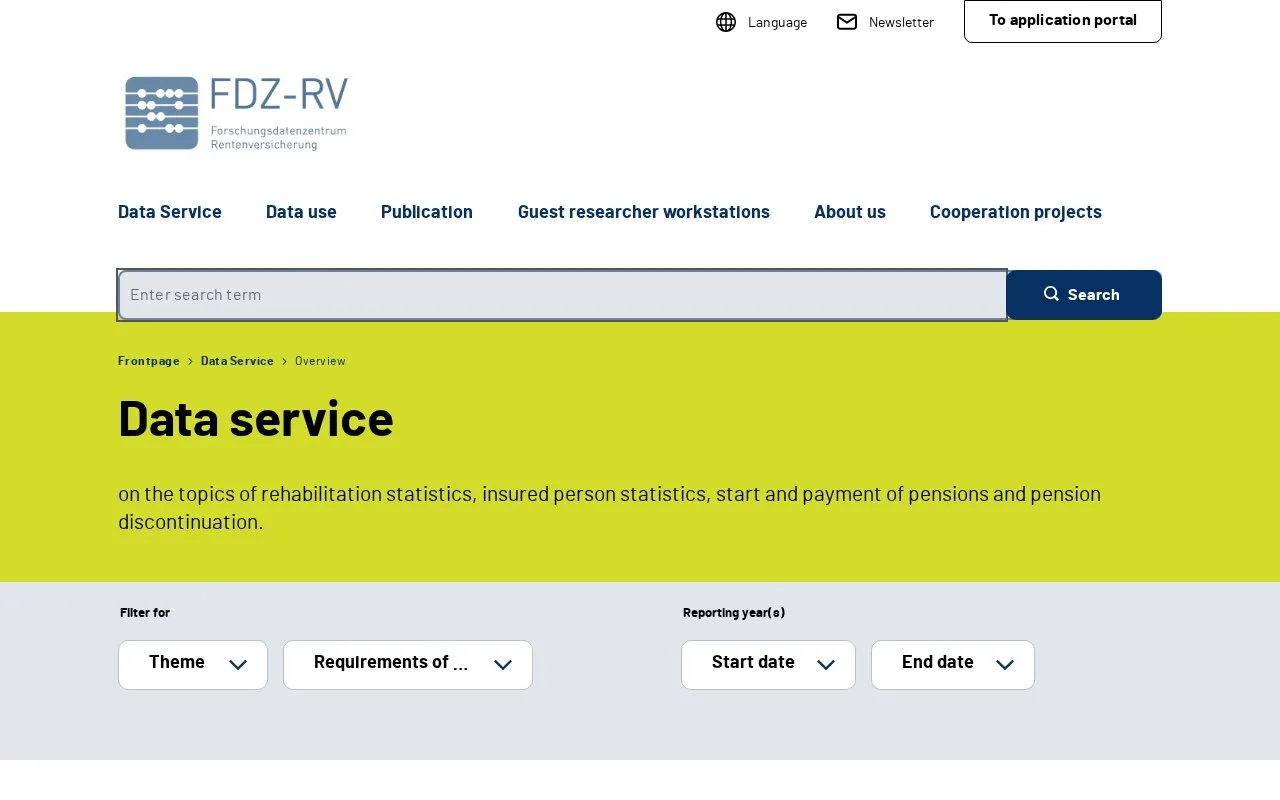Click the Enter search term field
The height and width of the screenshot is (800, 1280).
tap(562, 295)
